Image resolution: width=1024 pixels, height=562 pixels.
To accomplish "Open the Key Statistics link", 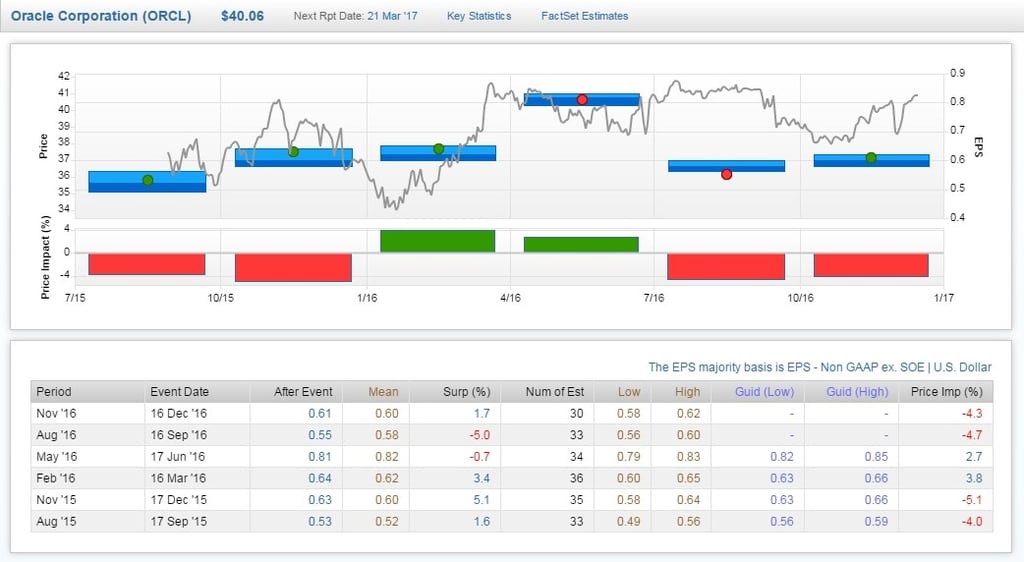I will point(479,16).
